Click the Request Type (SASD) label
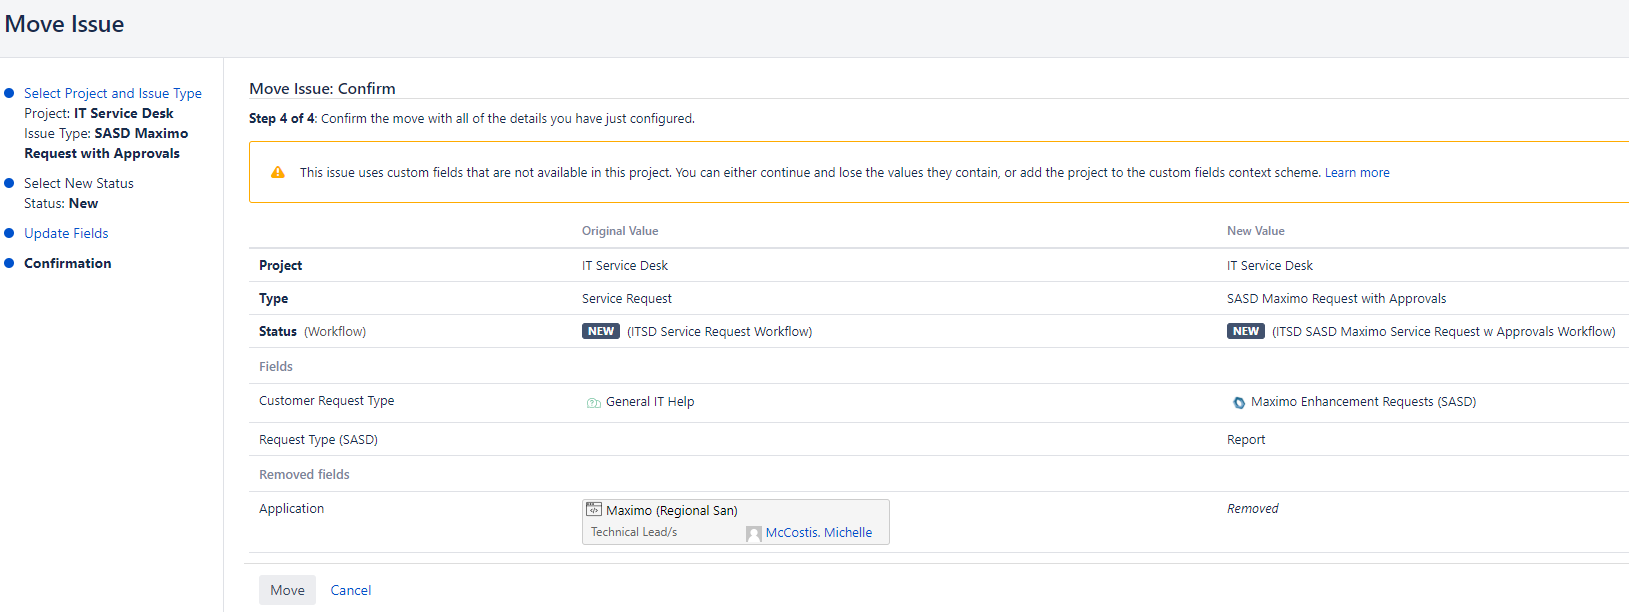Screen dimensions: 1629x612 tap(318, 439)
